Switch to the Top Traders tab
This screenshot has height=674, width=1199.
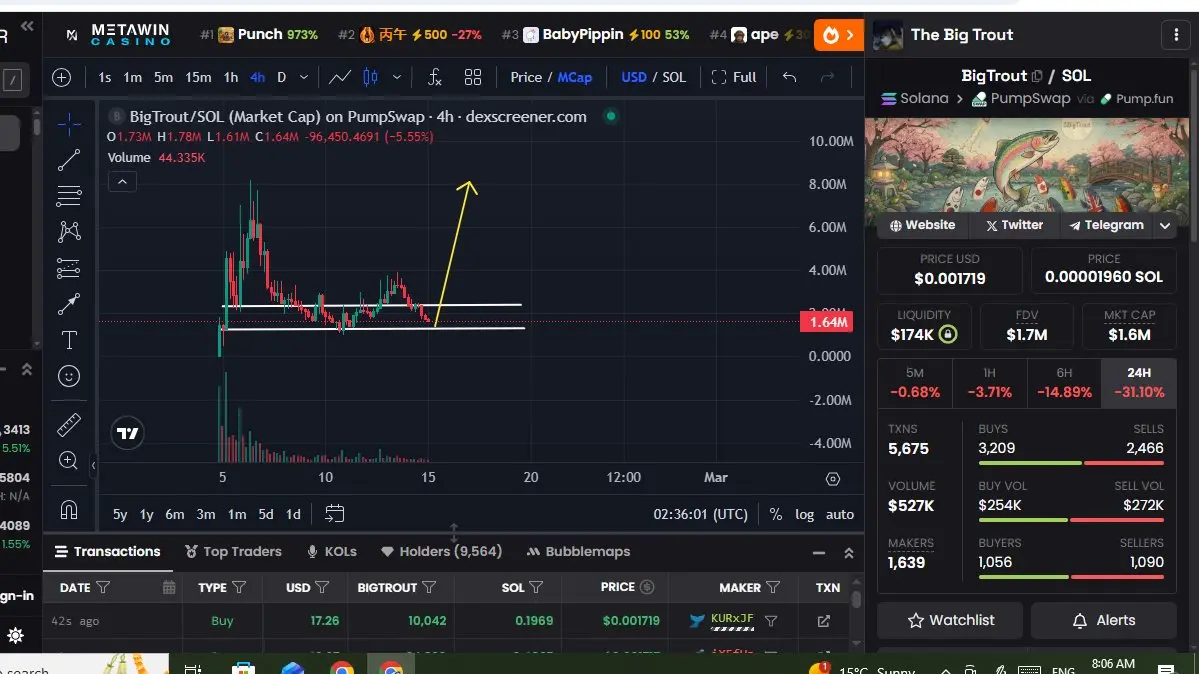point(233,552)
